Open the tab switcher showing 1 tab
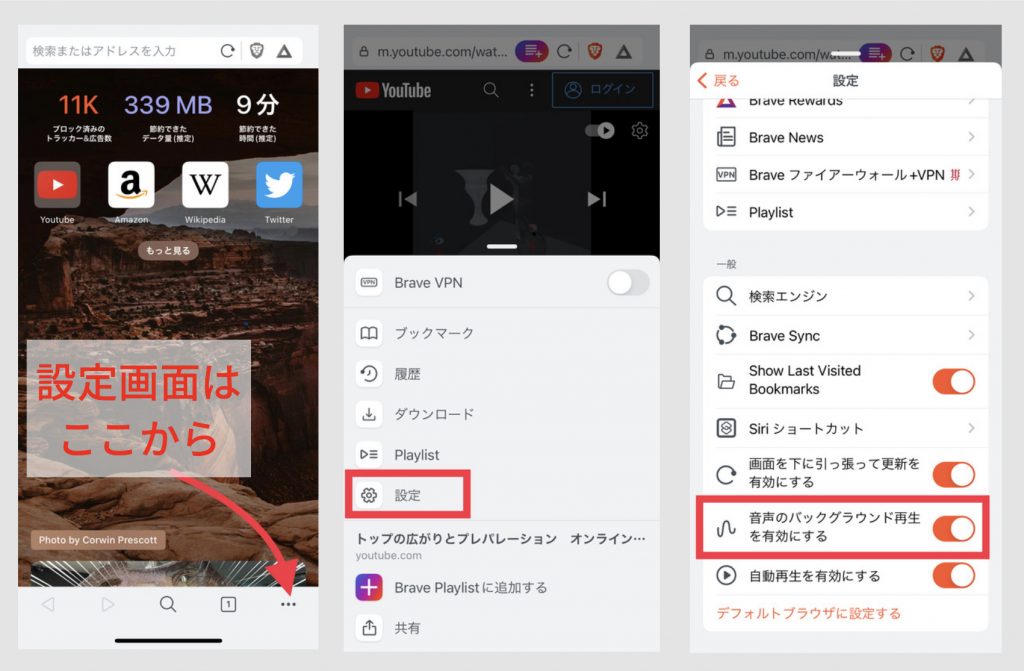The height and width of the screenshot is (671, 1024). coord(228,604)
